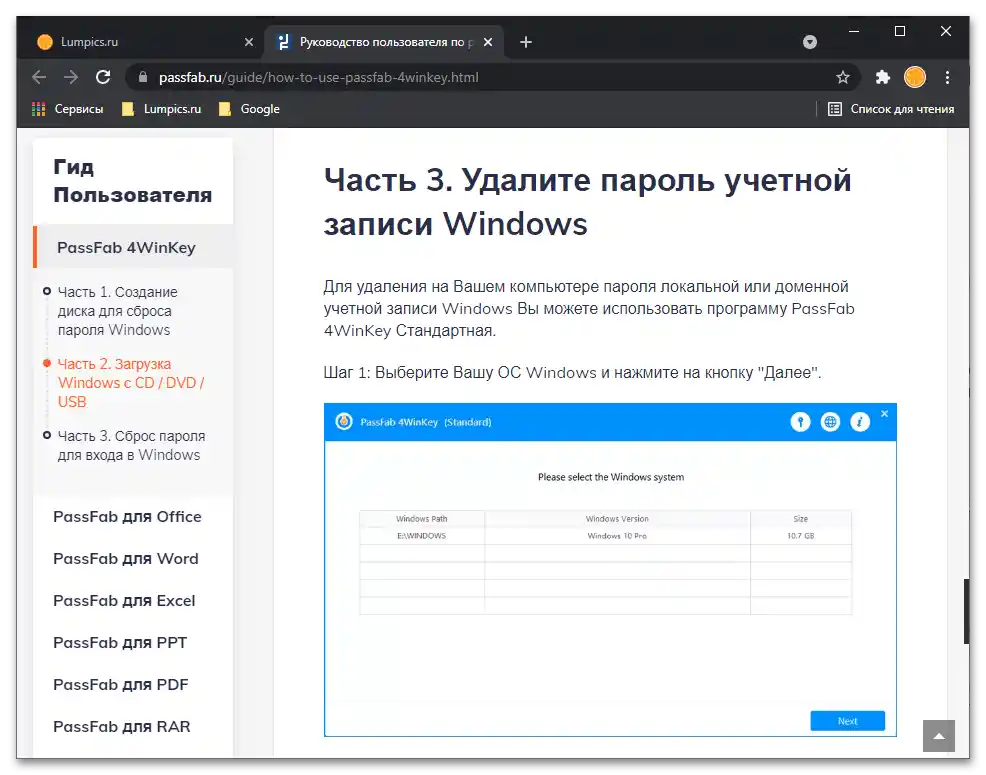Close the Lumpics.ru tab
986x775 pixels.
(249, 42)
